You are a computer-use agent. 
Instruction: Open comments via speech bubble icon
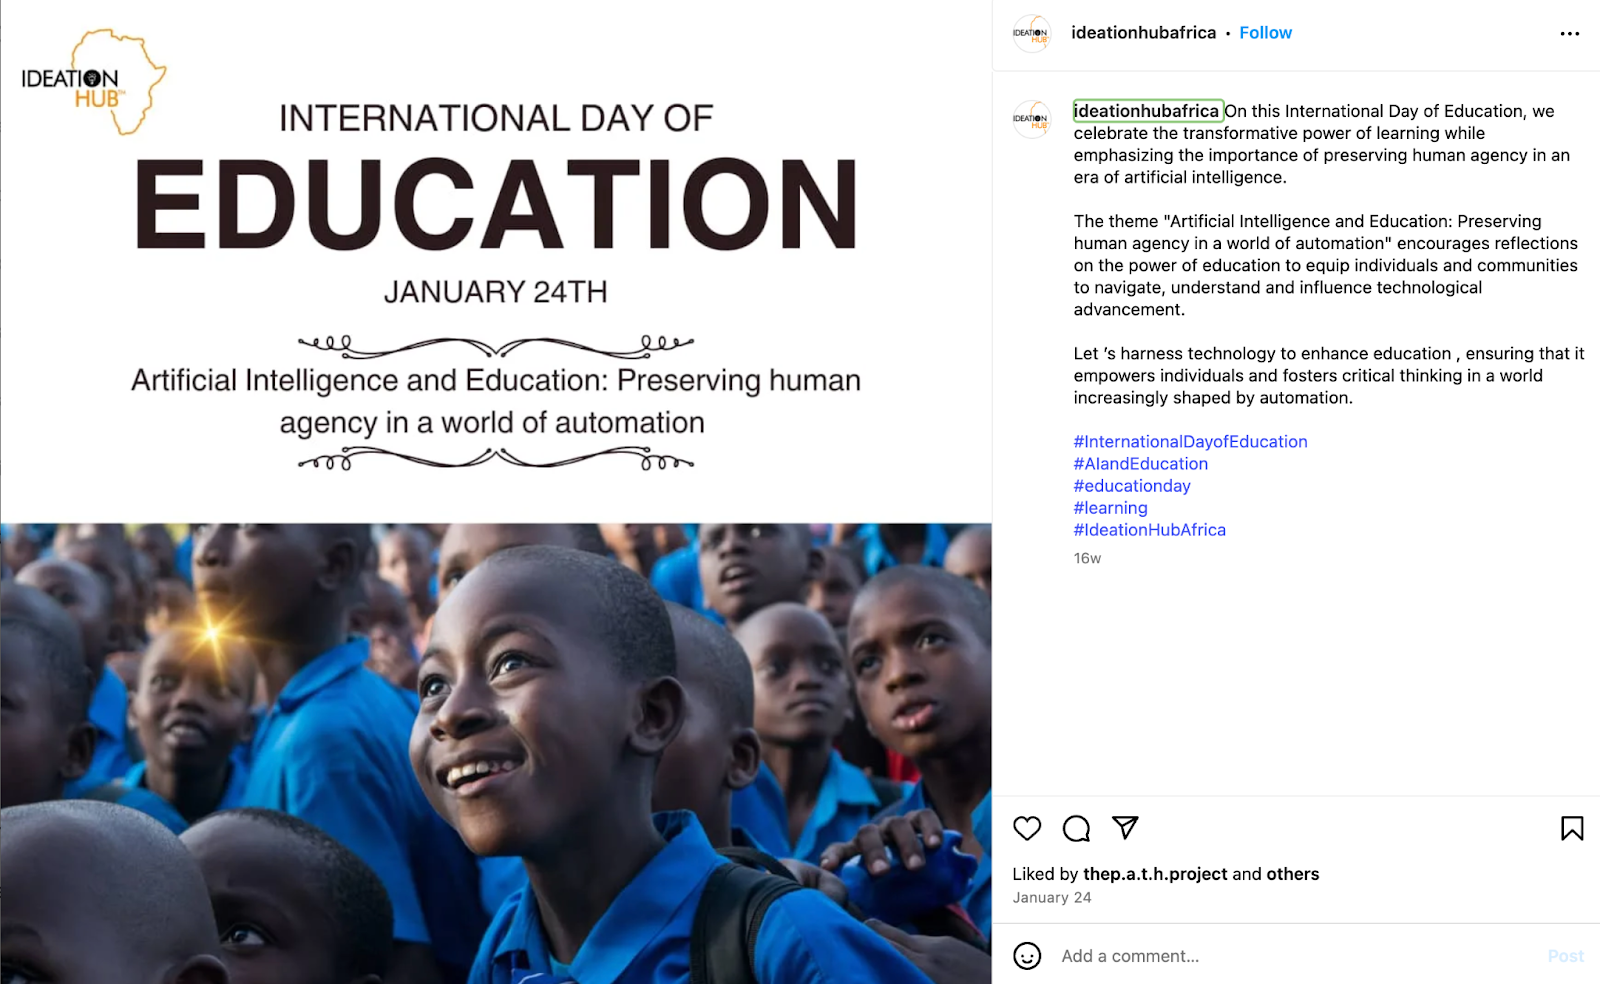tap(1076, 828)
